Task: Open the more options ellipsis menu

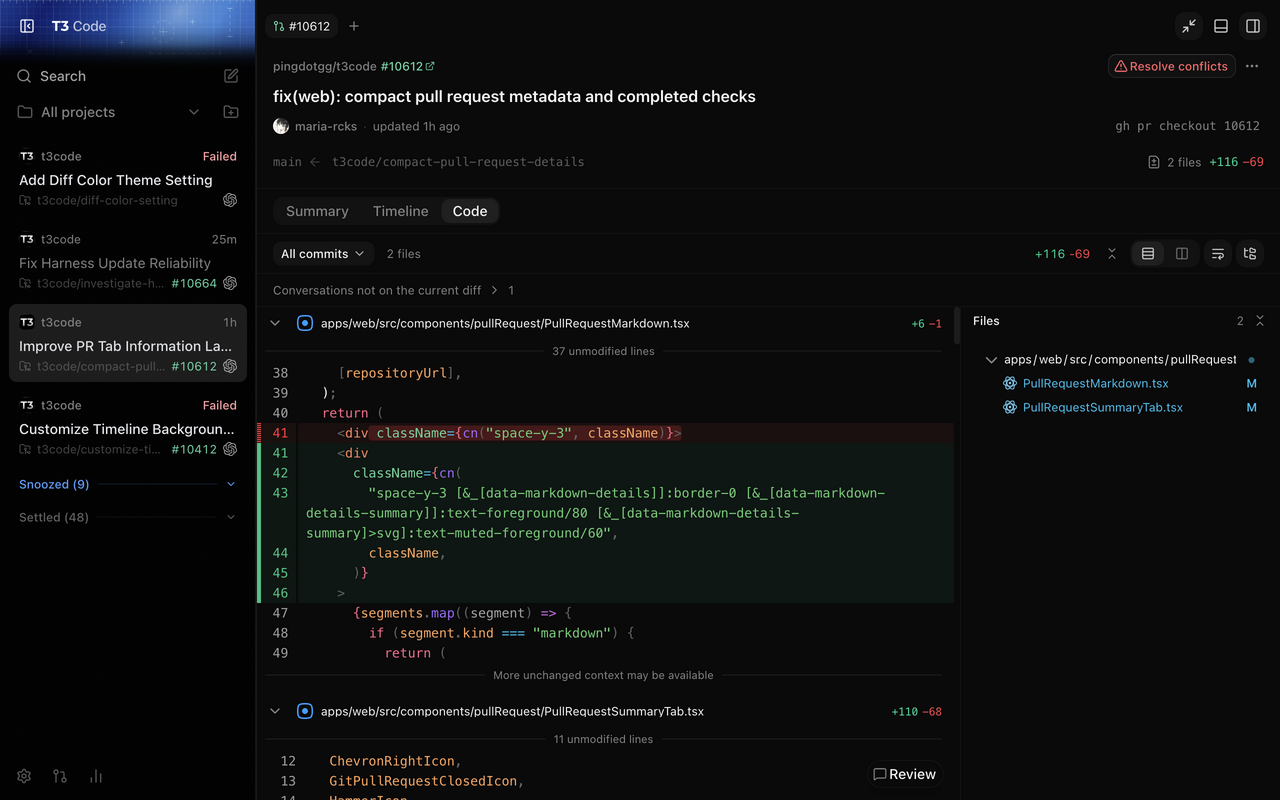Action: tap(1252, 66)
